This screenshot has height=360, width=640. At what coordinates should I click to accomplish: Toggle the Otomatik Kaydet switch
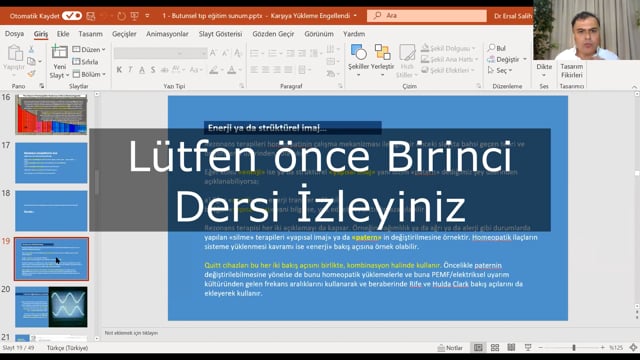point(72,16)
